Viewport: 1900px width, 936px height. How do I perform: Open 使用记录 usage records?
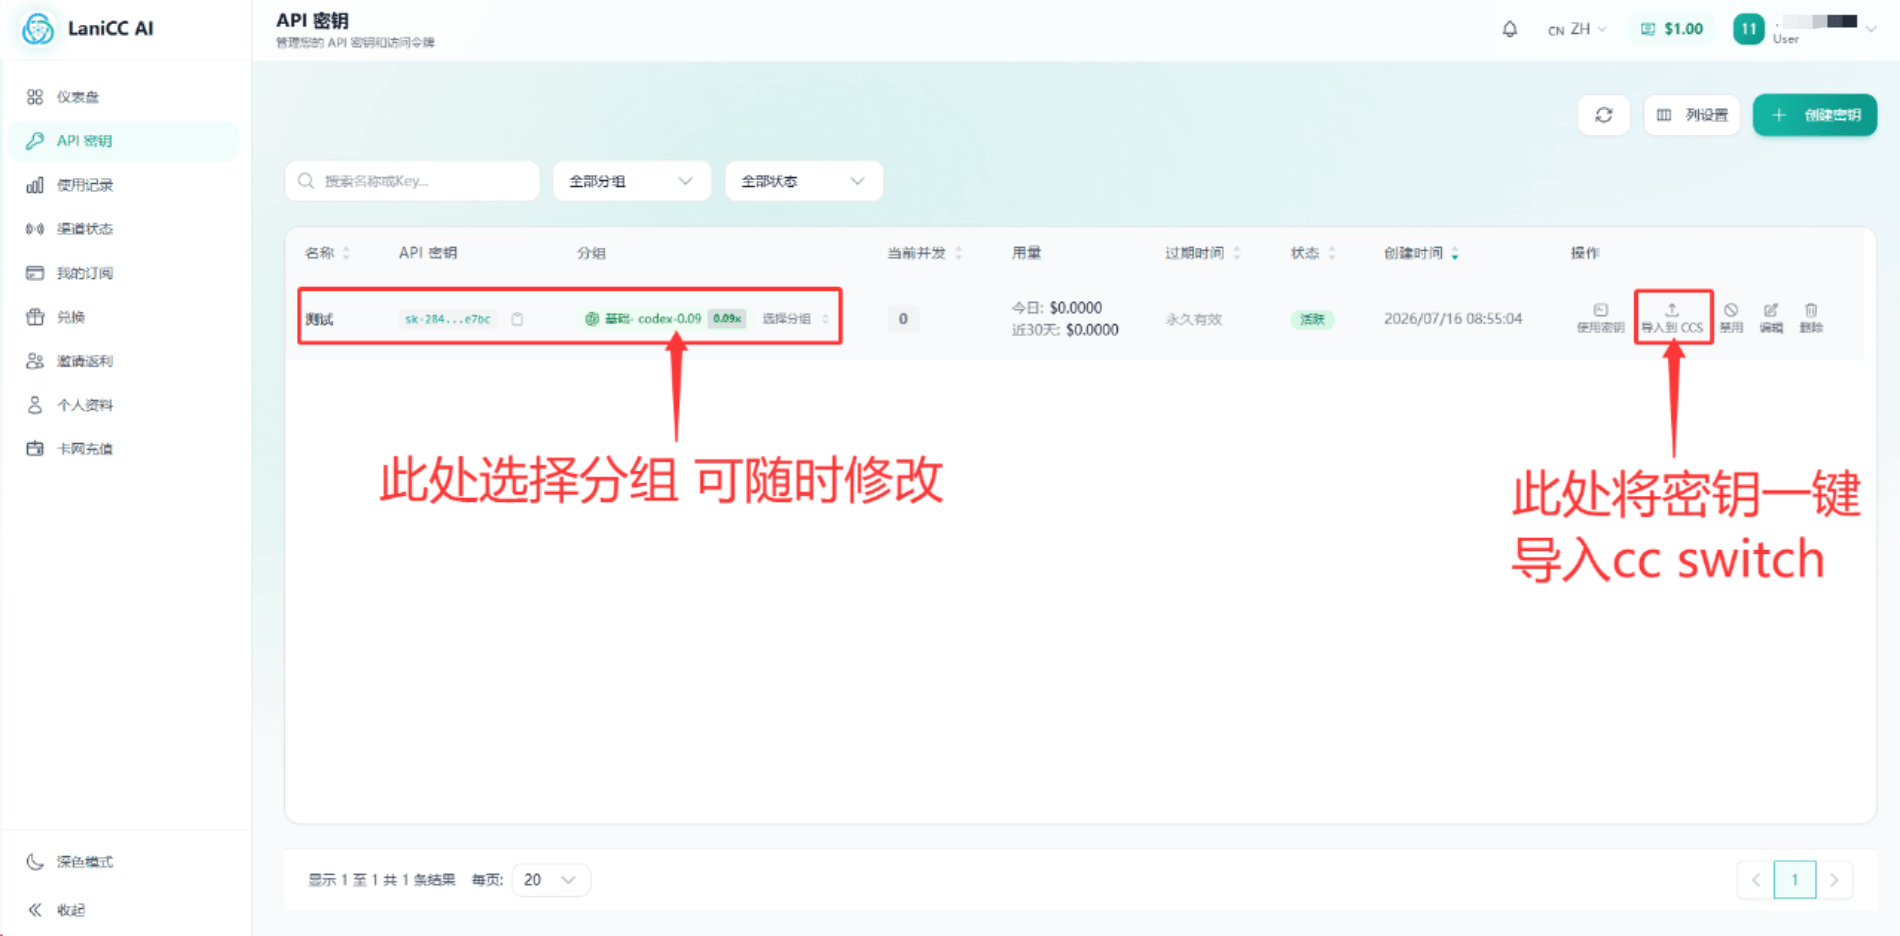[x=84, y=185]
